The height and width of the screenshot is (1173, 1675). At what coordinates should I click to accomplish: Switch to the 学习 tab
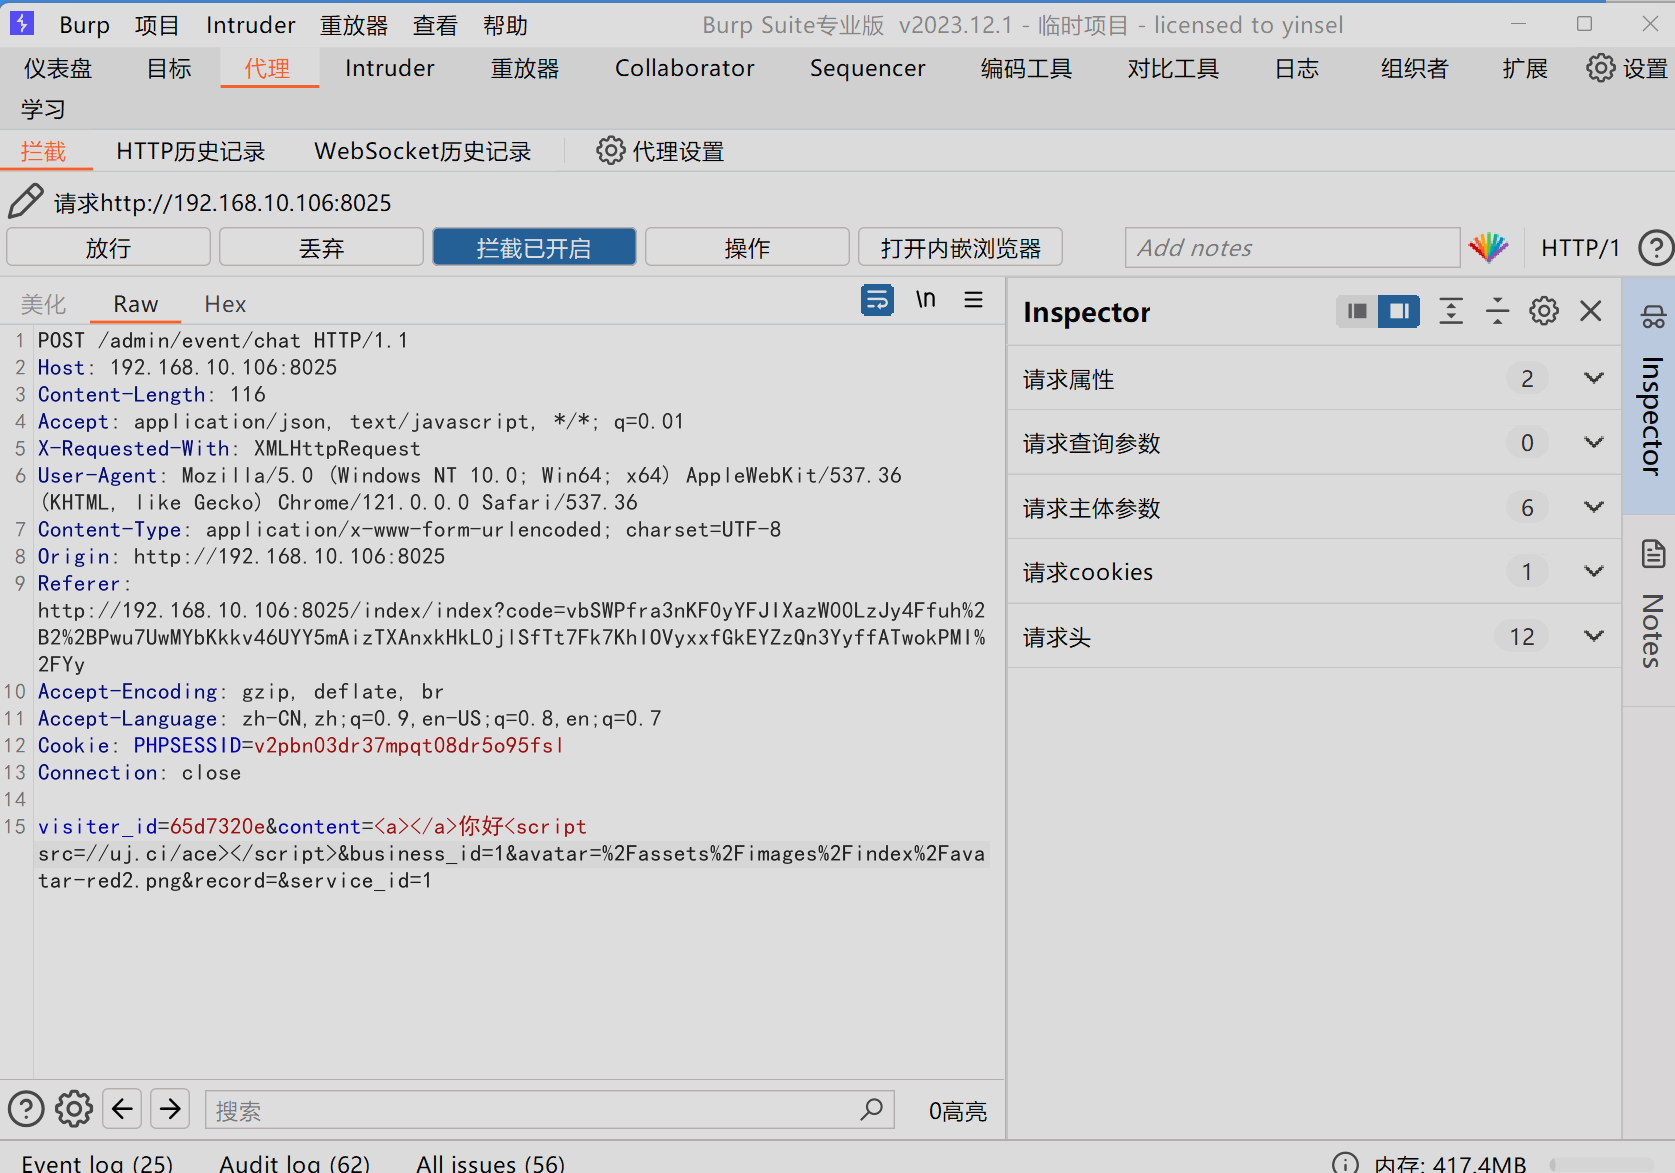tap(44, 108)
